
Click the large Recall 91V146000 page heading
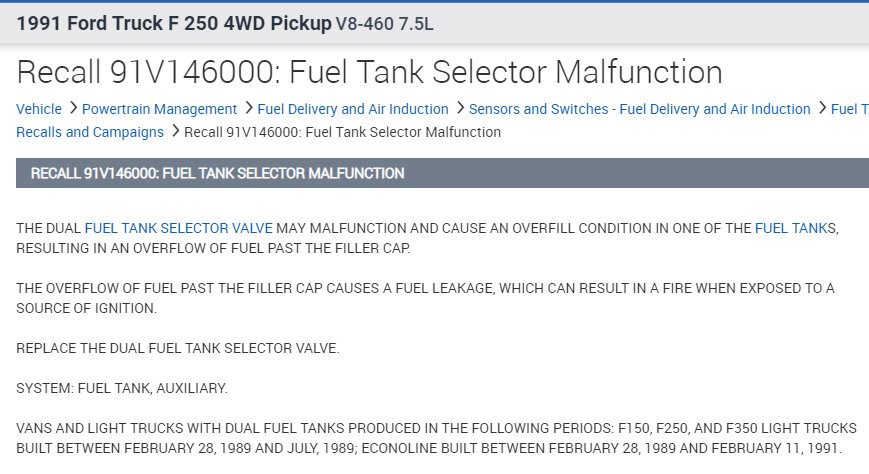[x=369, y=72]
